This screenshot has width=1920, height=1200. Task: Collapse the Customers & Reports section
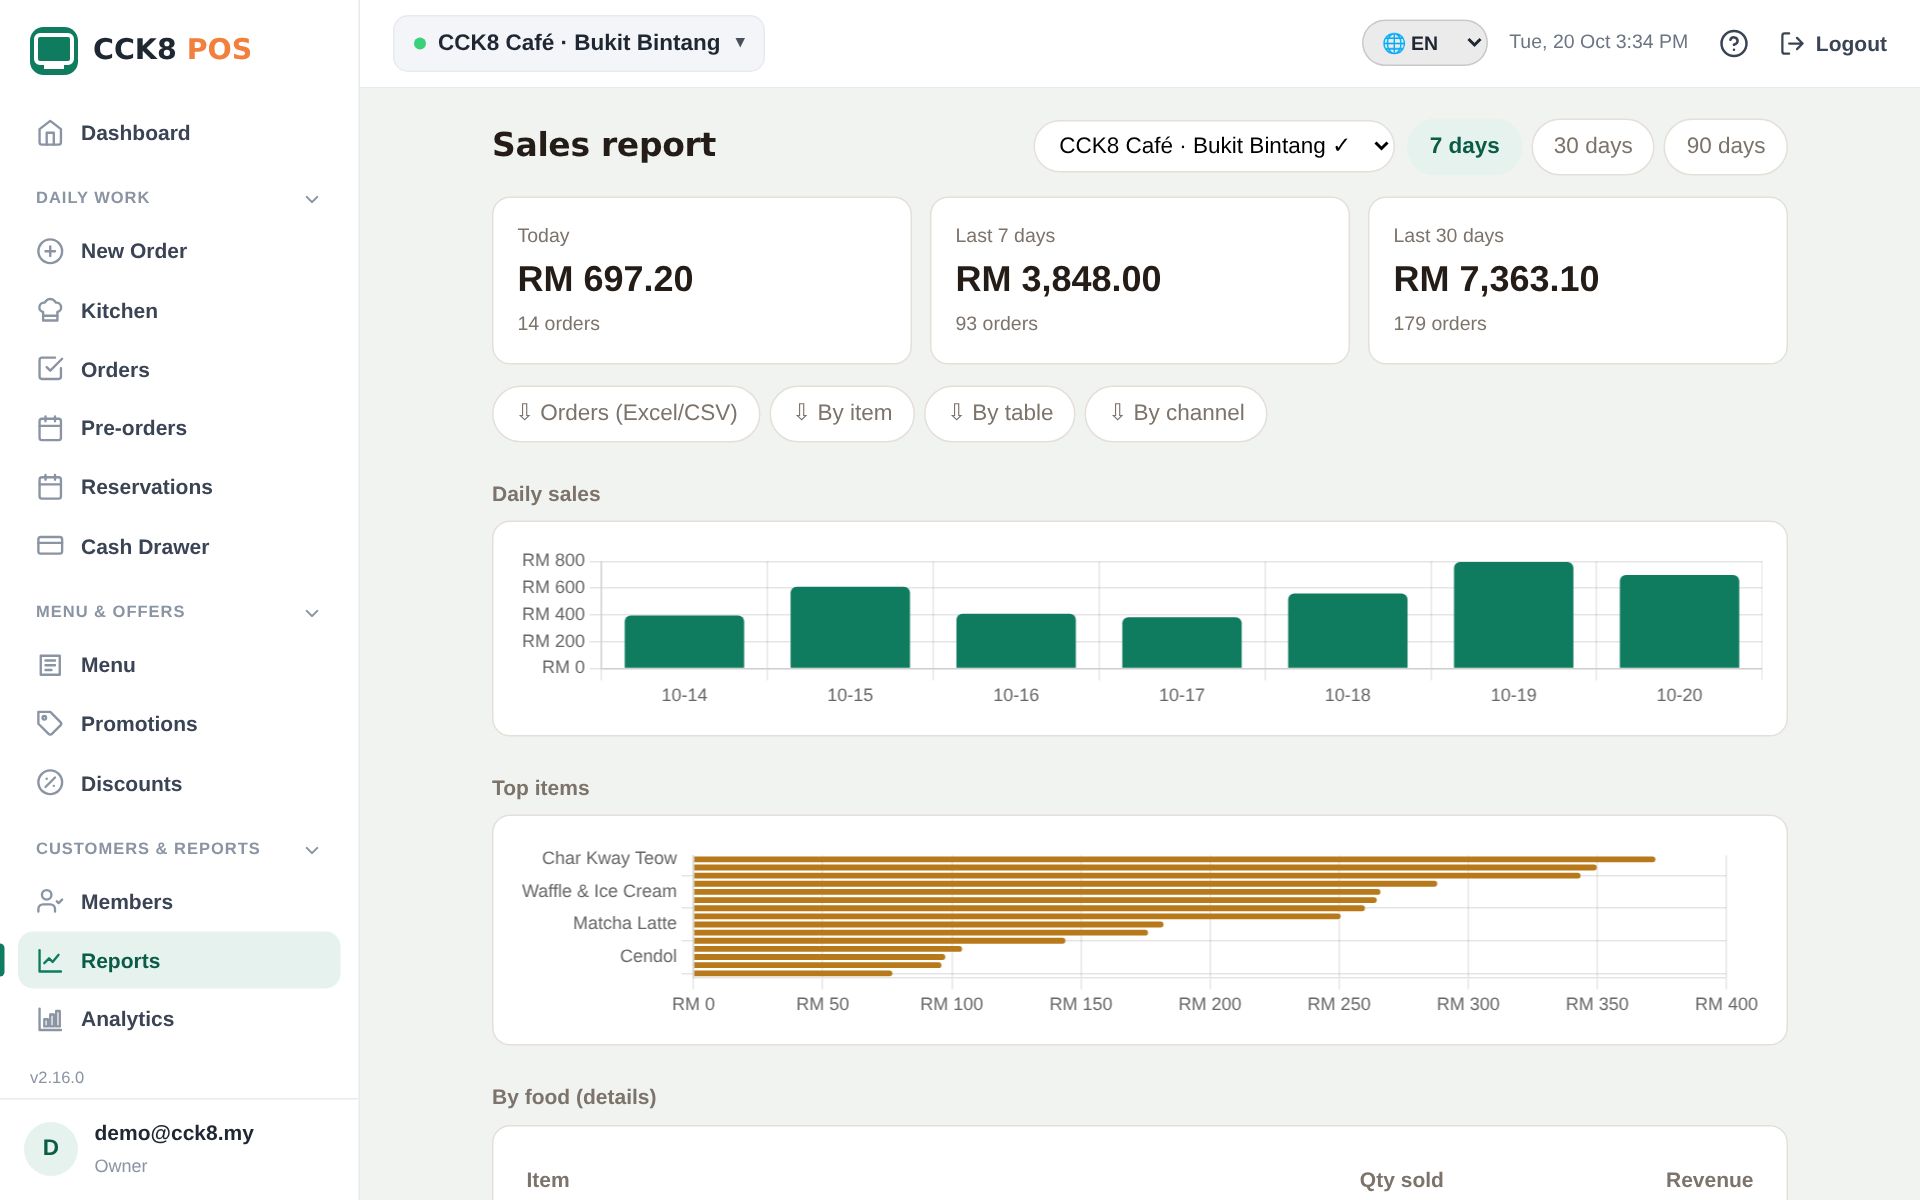click(312, 849)
